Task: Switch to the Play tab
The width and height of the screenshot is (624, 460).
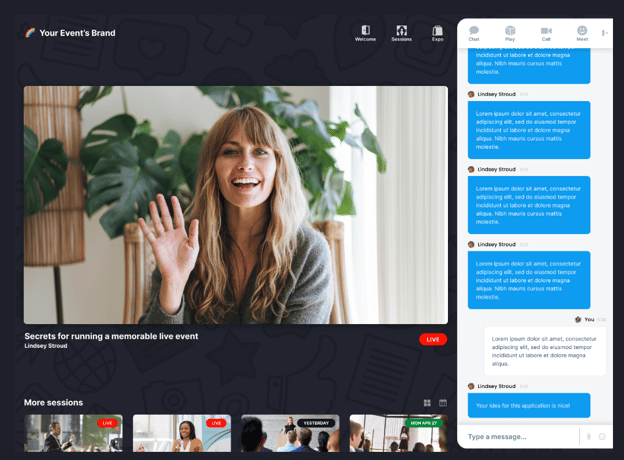Action: (x=510, y=33)
